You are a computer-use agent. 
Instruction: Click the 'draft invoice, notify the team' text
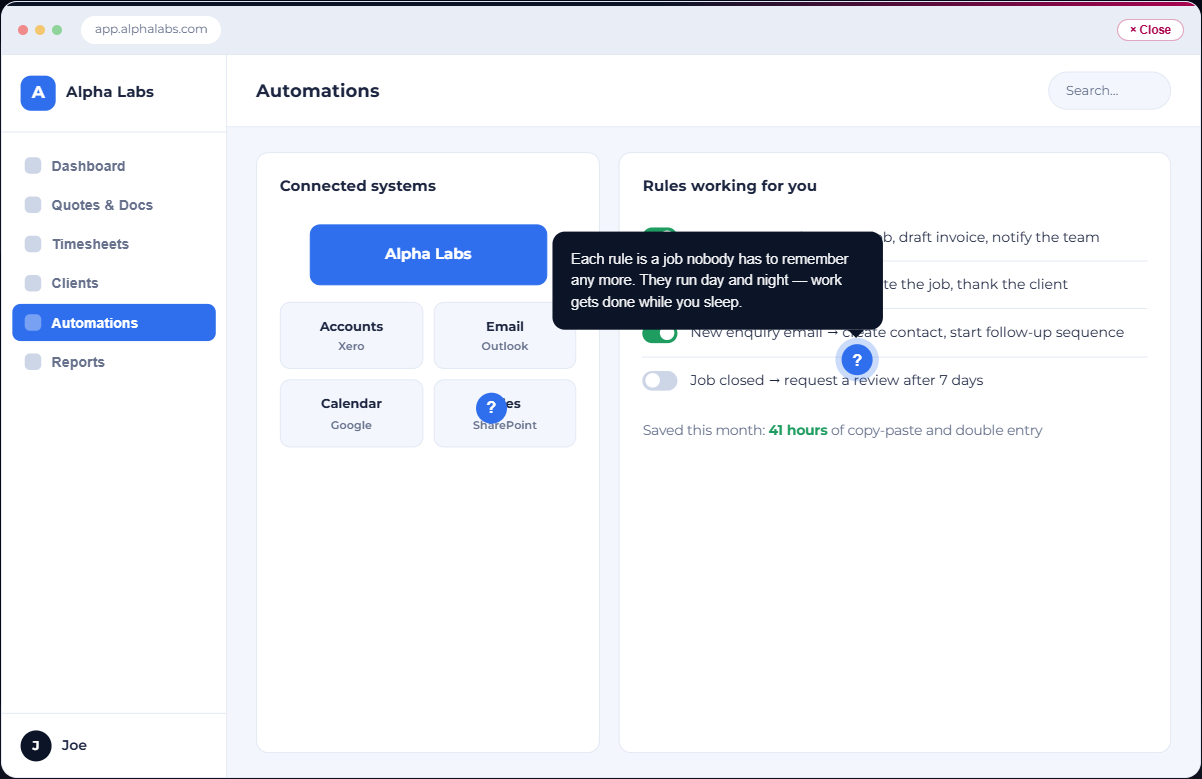tap(999, 237)
